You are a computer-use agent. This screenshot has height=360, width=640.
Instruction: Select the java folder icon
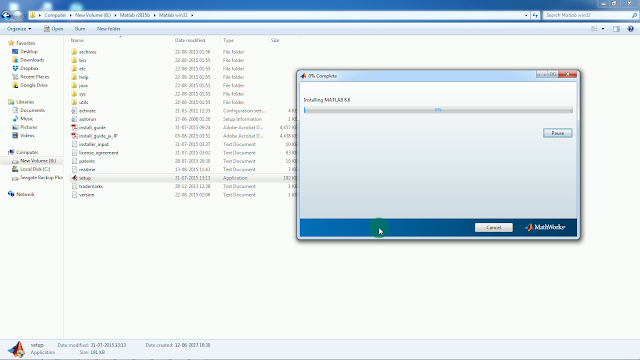click(74, 85)
